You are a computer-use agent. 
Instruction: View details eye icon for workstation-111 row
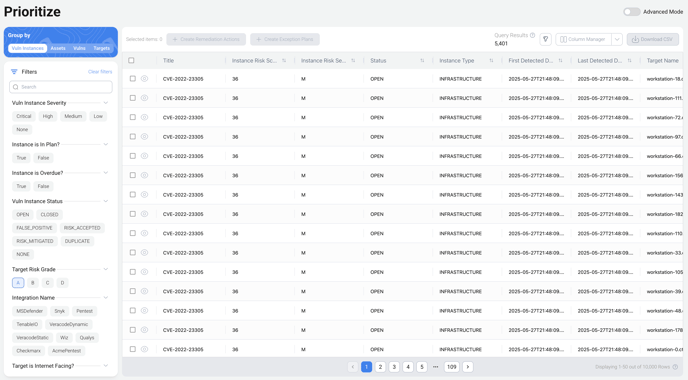point(144,98)
